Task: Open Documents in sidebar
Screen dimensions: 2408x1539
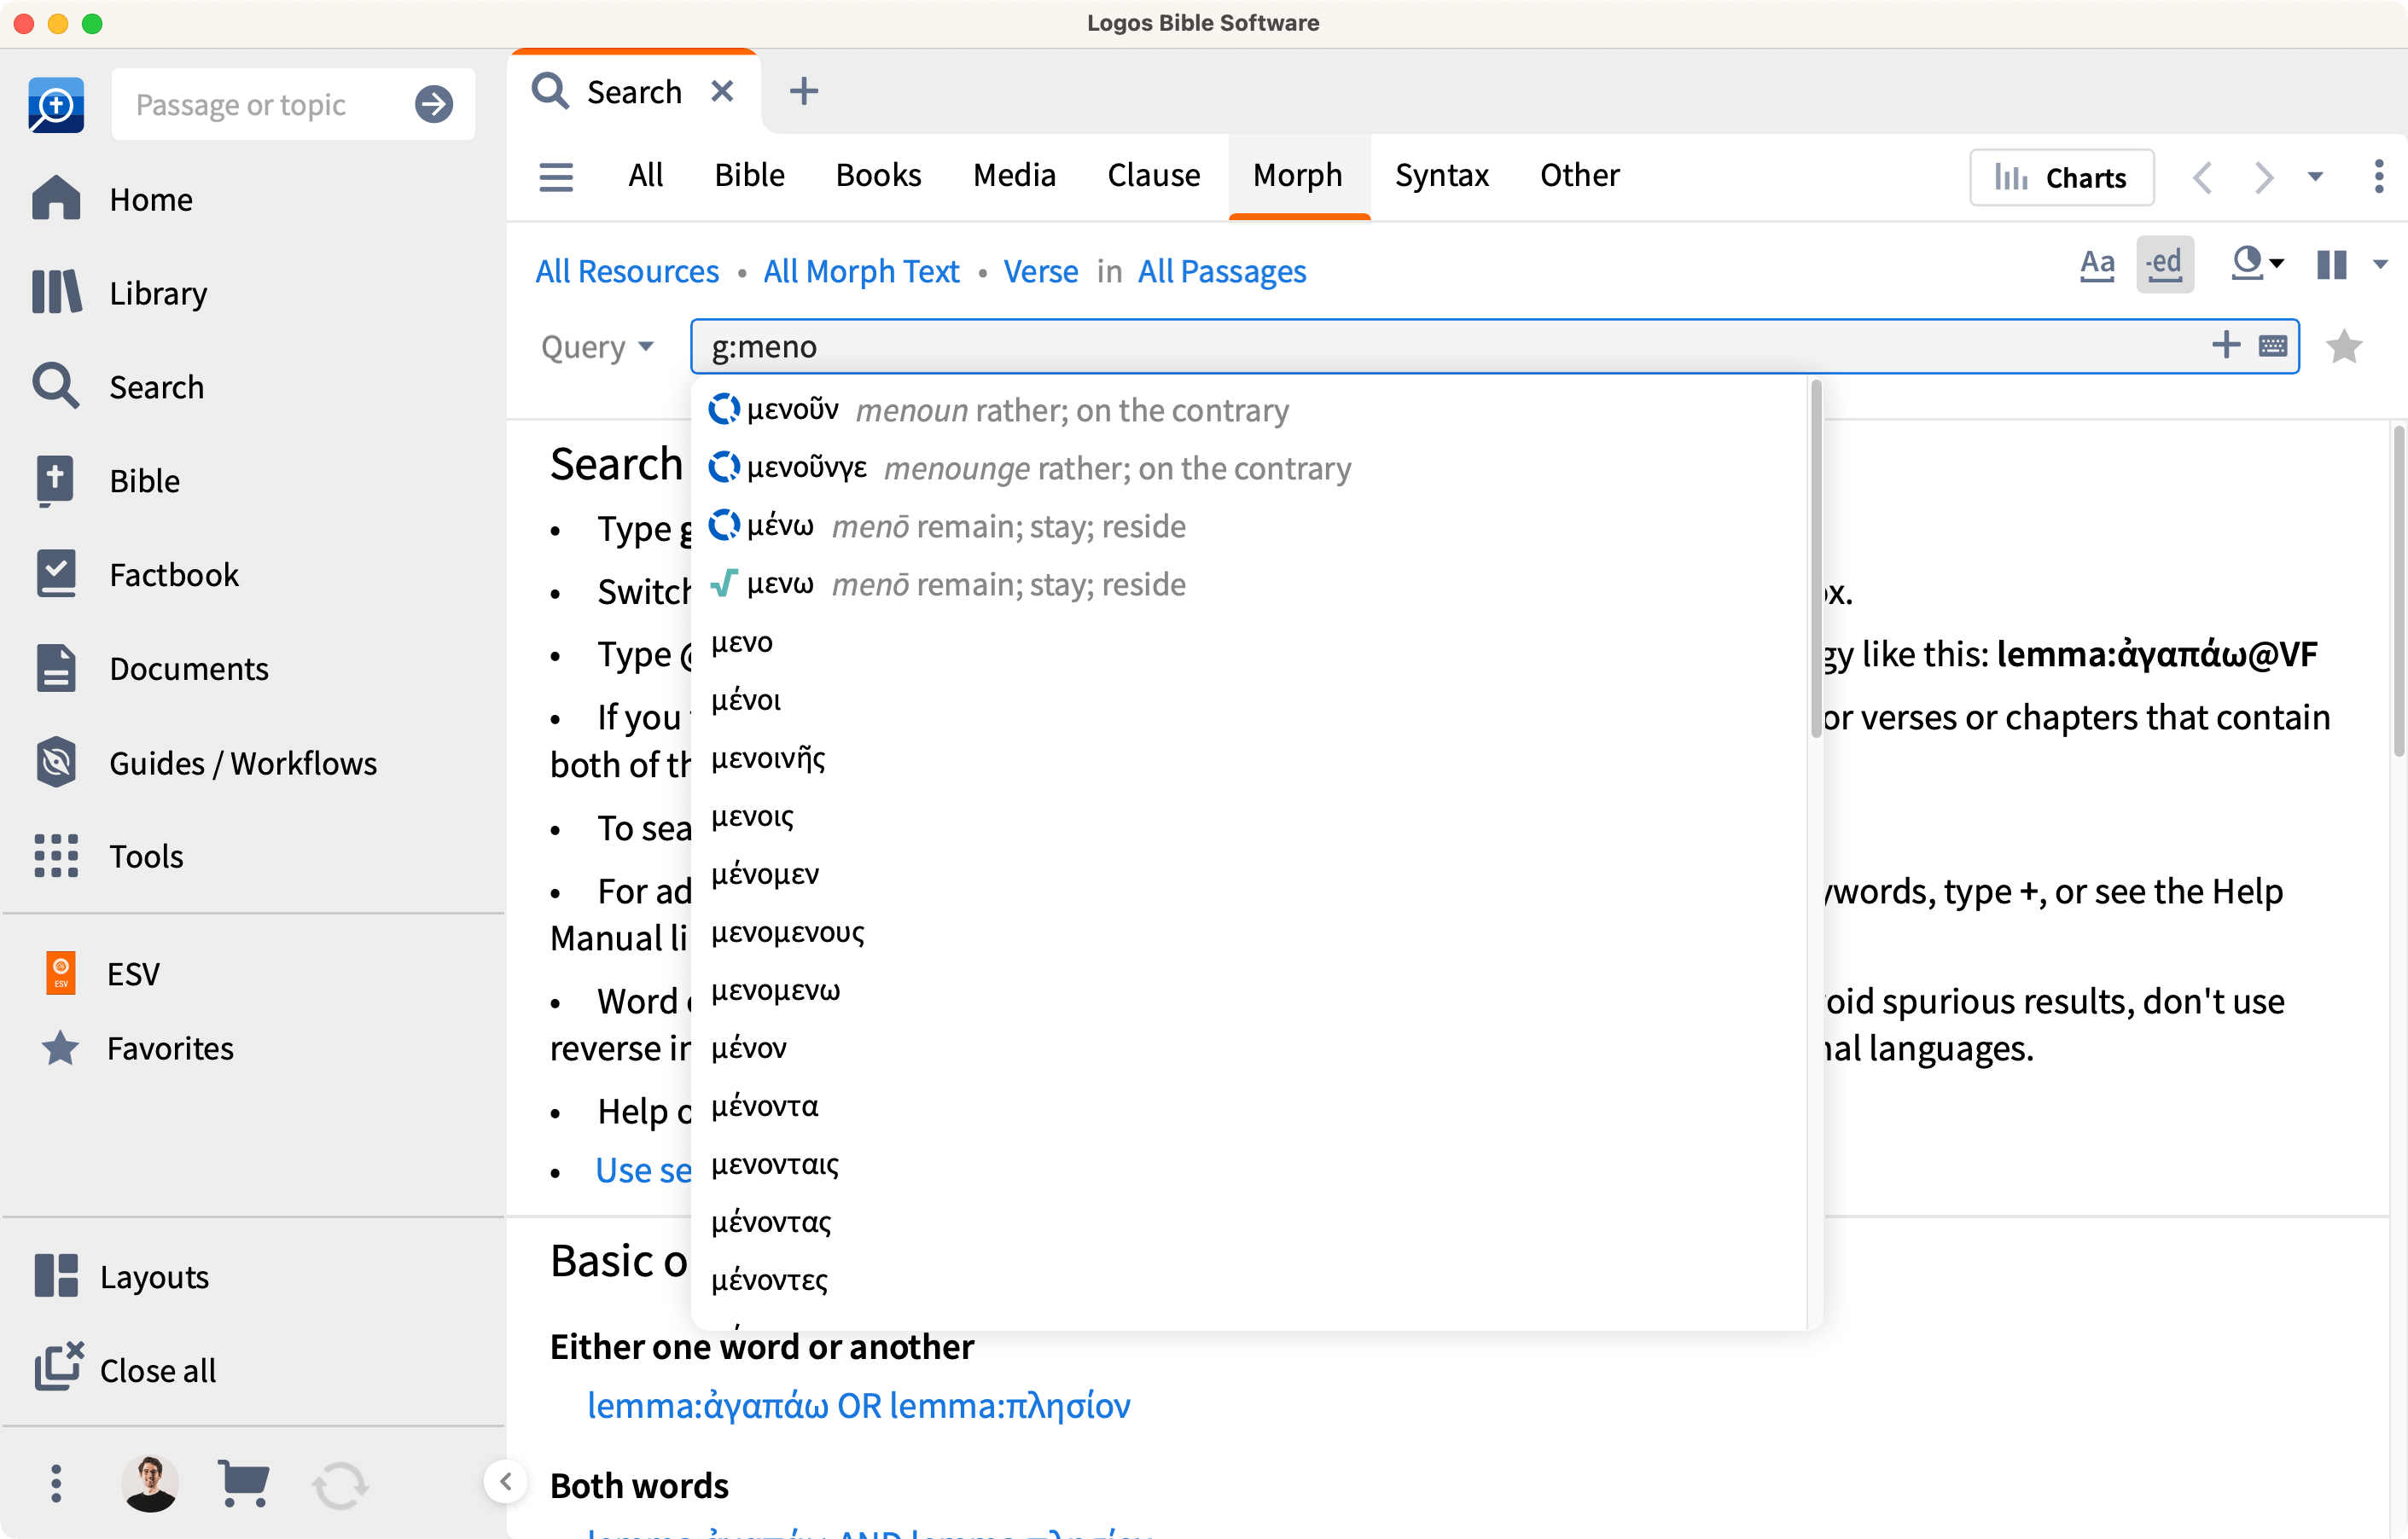Action: point(150,669)
